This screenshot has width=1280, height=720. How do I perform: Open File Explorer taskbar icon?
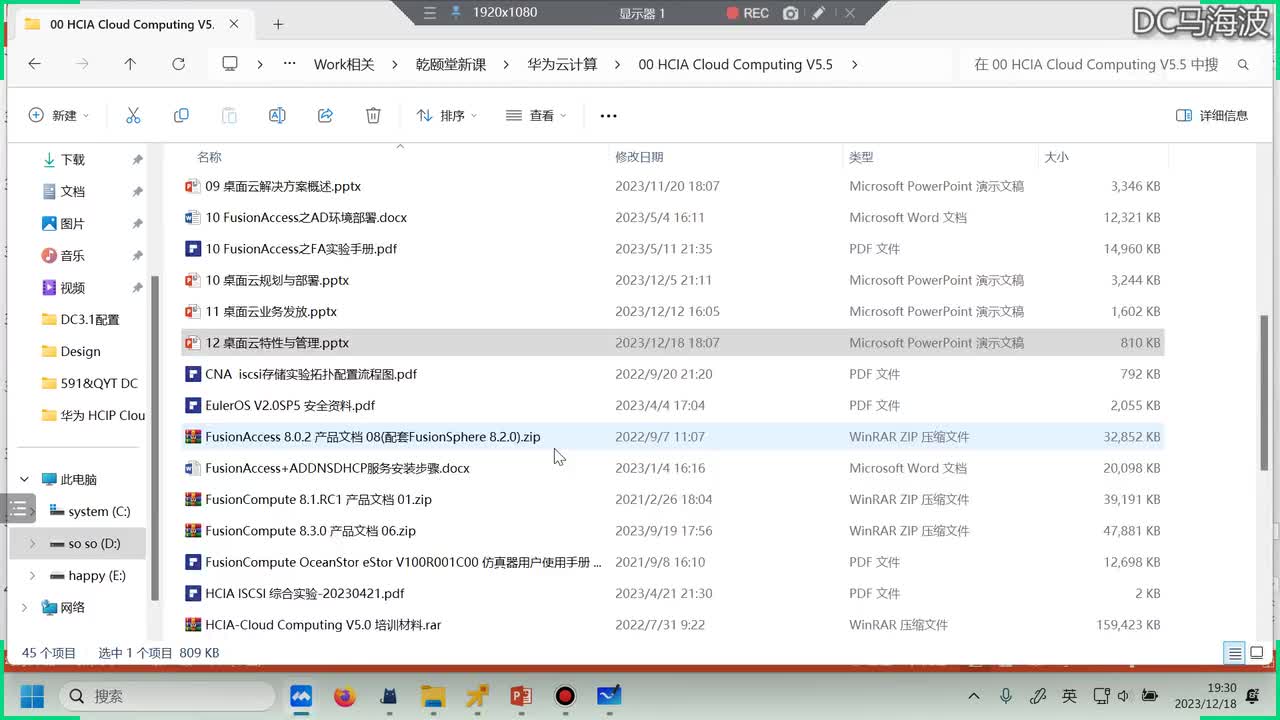pyautogui.click(x=433, y=696)
